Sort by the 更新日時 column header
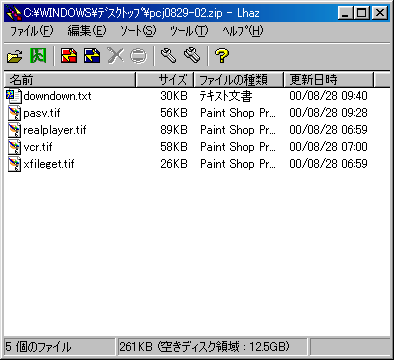 329,80
